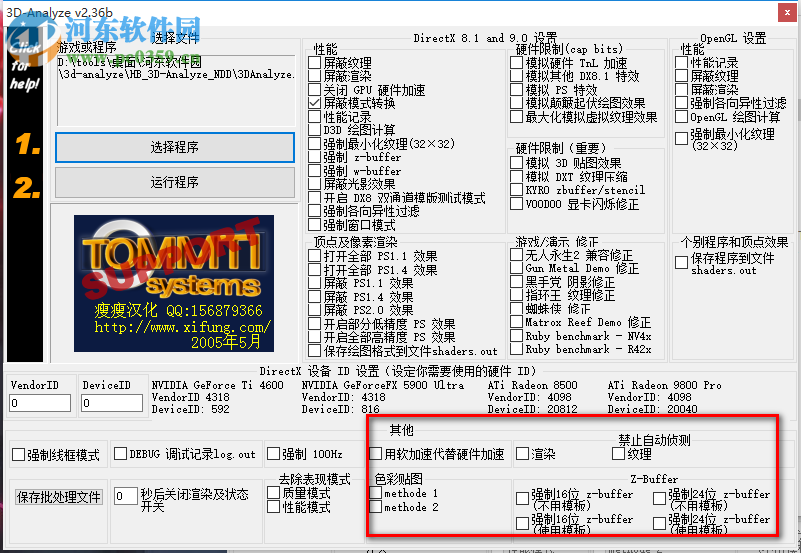
Task: Check 强制各向异性过滤 in DirectX section
Action: point(315,211)
